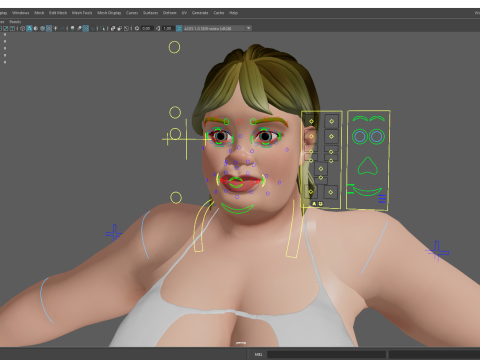This screenshot has width=480, height=360.
Task: Select top-left diamond slider in control panel
Action: click(x=311, y=121)
